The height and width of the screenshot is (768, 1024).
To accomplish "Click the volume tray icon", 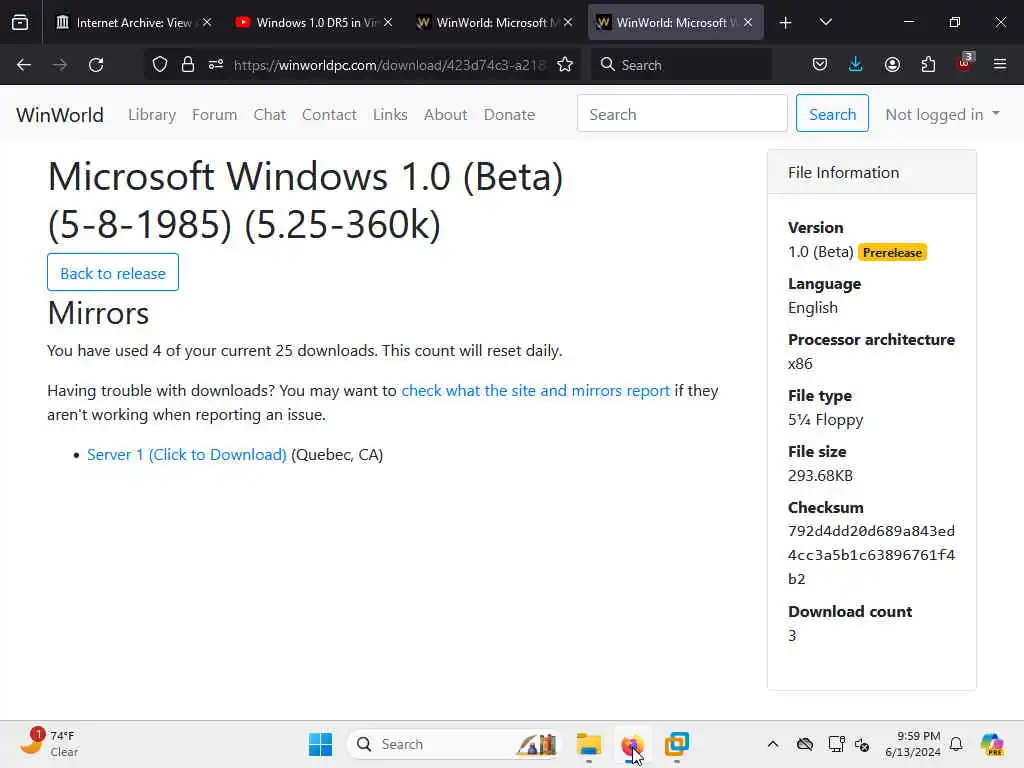I will click(862, 744).
